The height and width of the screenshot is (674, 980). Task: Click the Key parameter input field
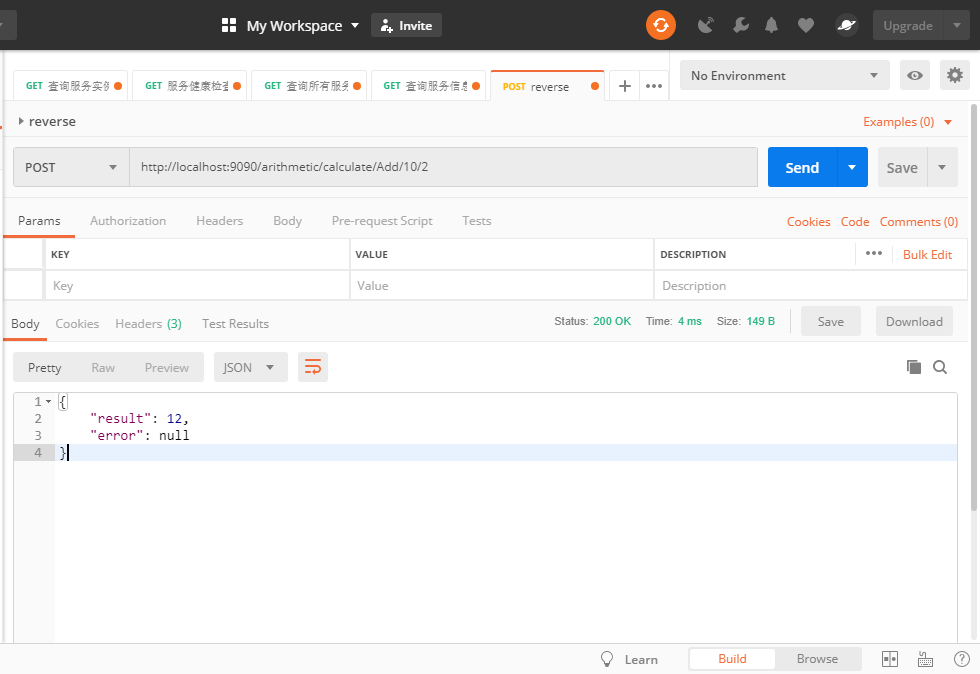click(x=197, y=286)
